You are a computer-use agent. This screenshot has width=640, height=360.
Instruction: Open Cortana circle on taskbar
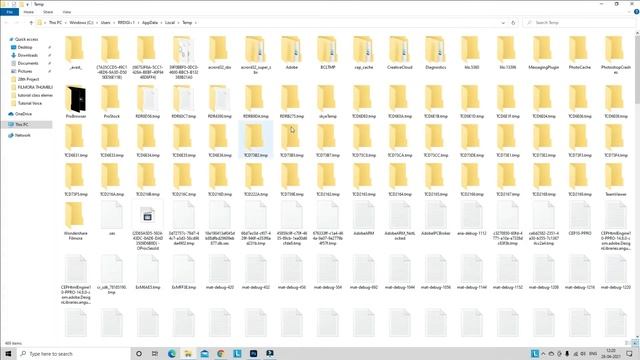point(139,353)
